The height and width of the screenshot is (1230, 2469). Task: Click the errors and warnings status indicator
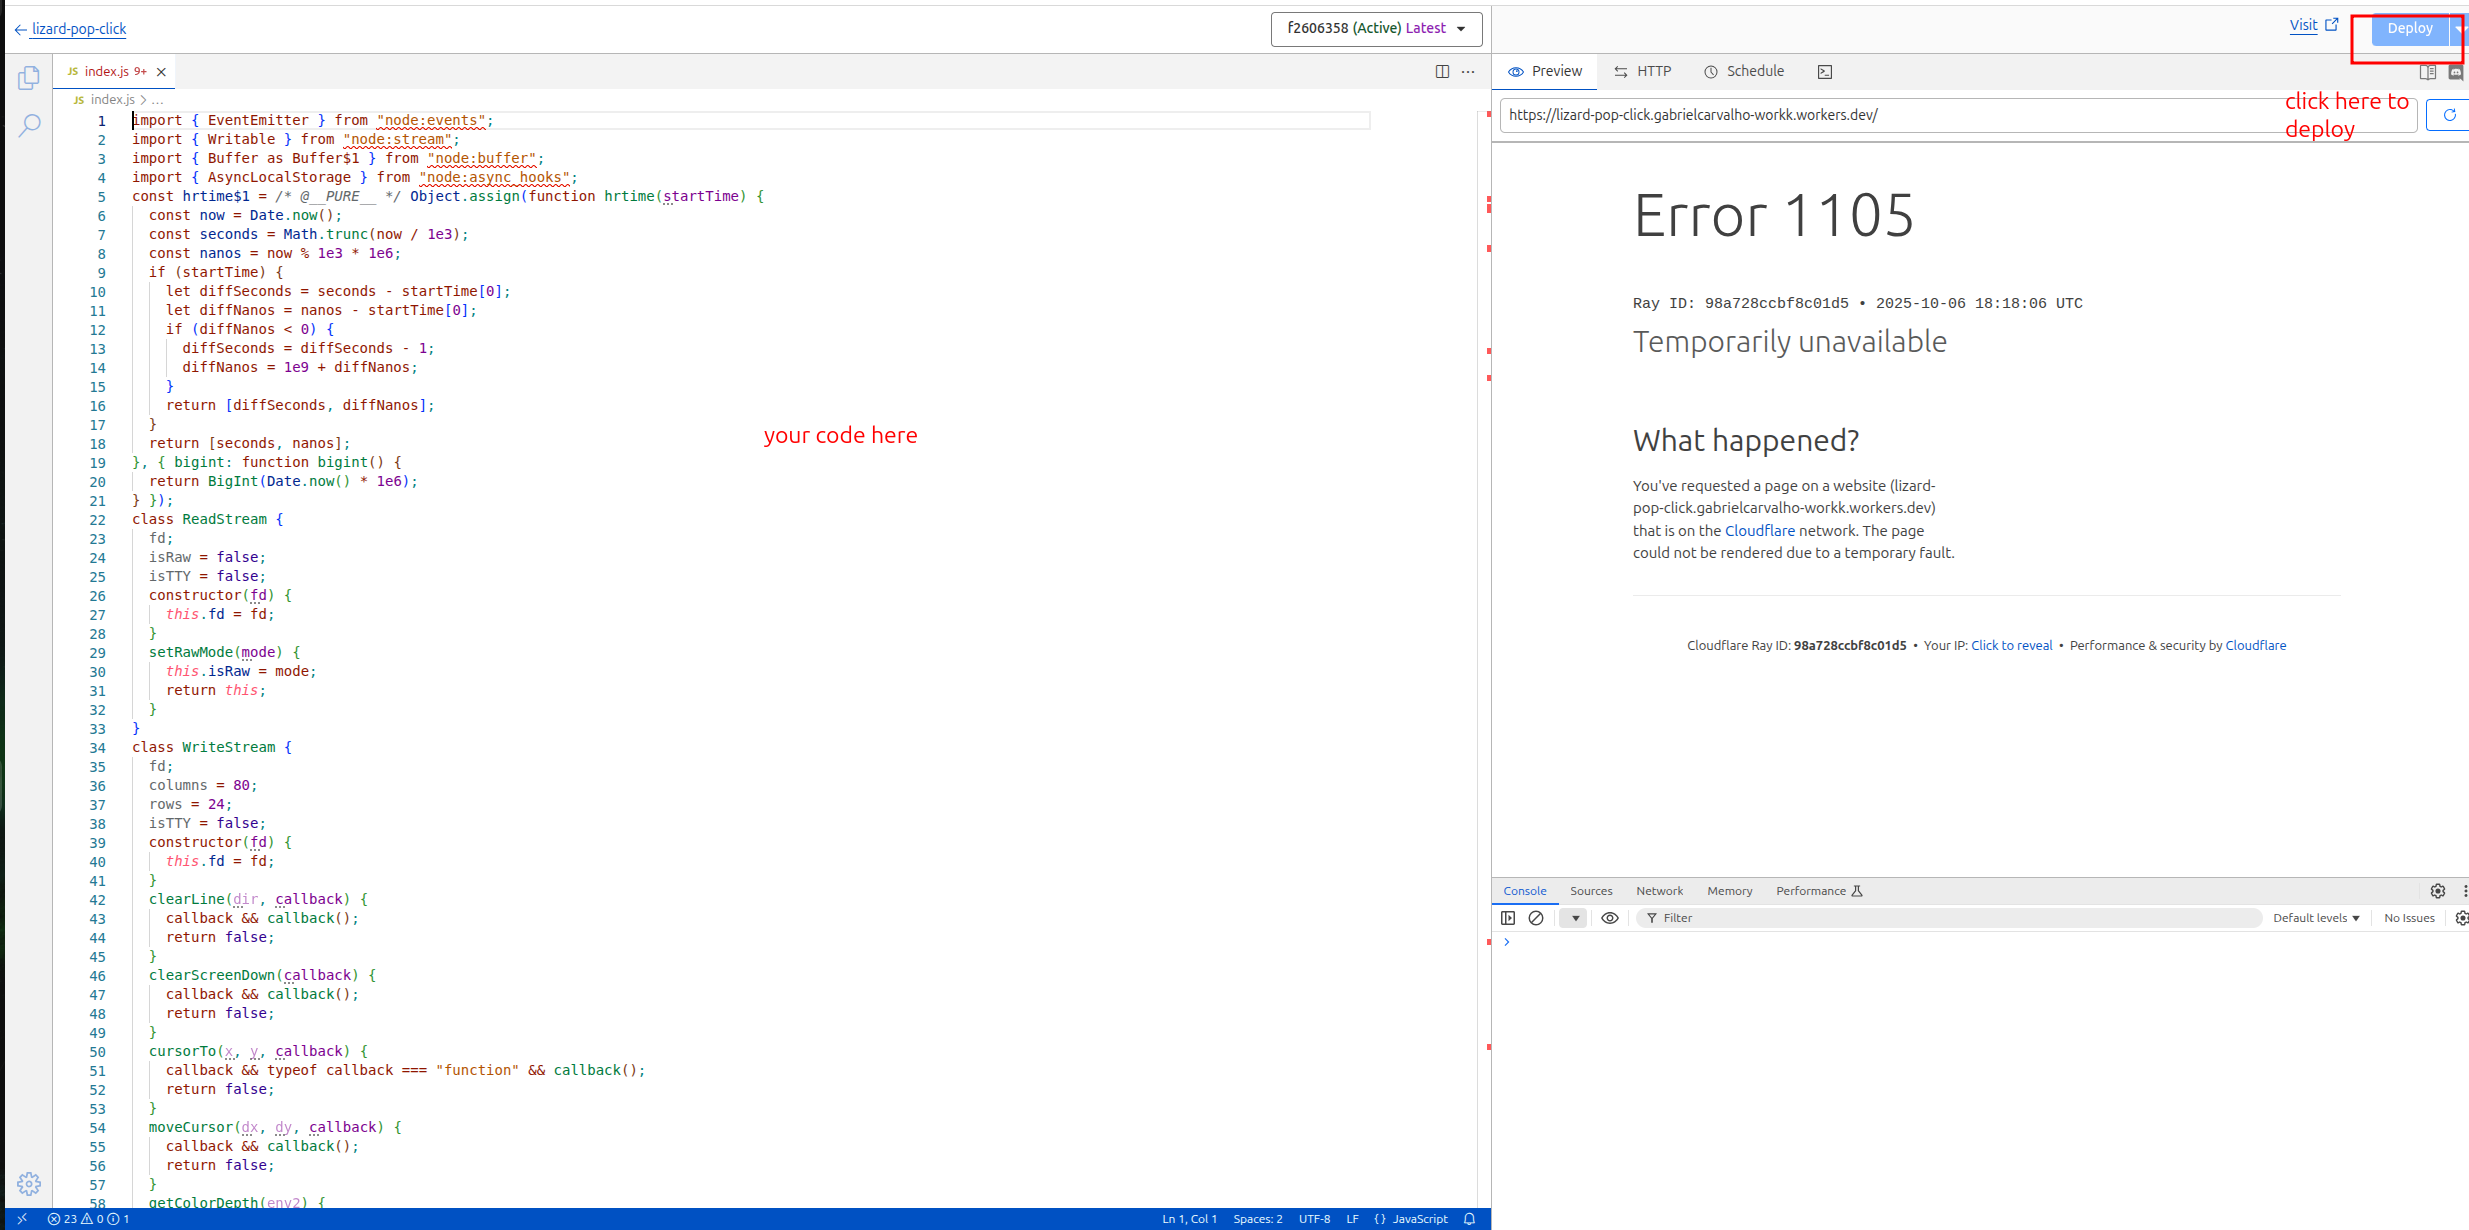pyautogui.click(x=88, y=1219)
